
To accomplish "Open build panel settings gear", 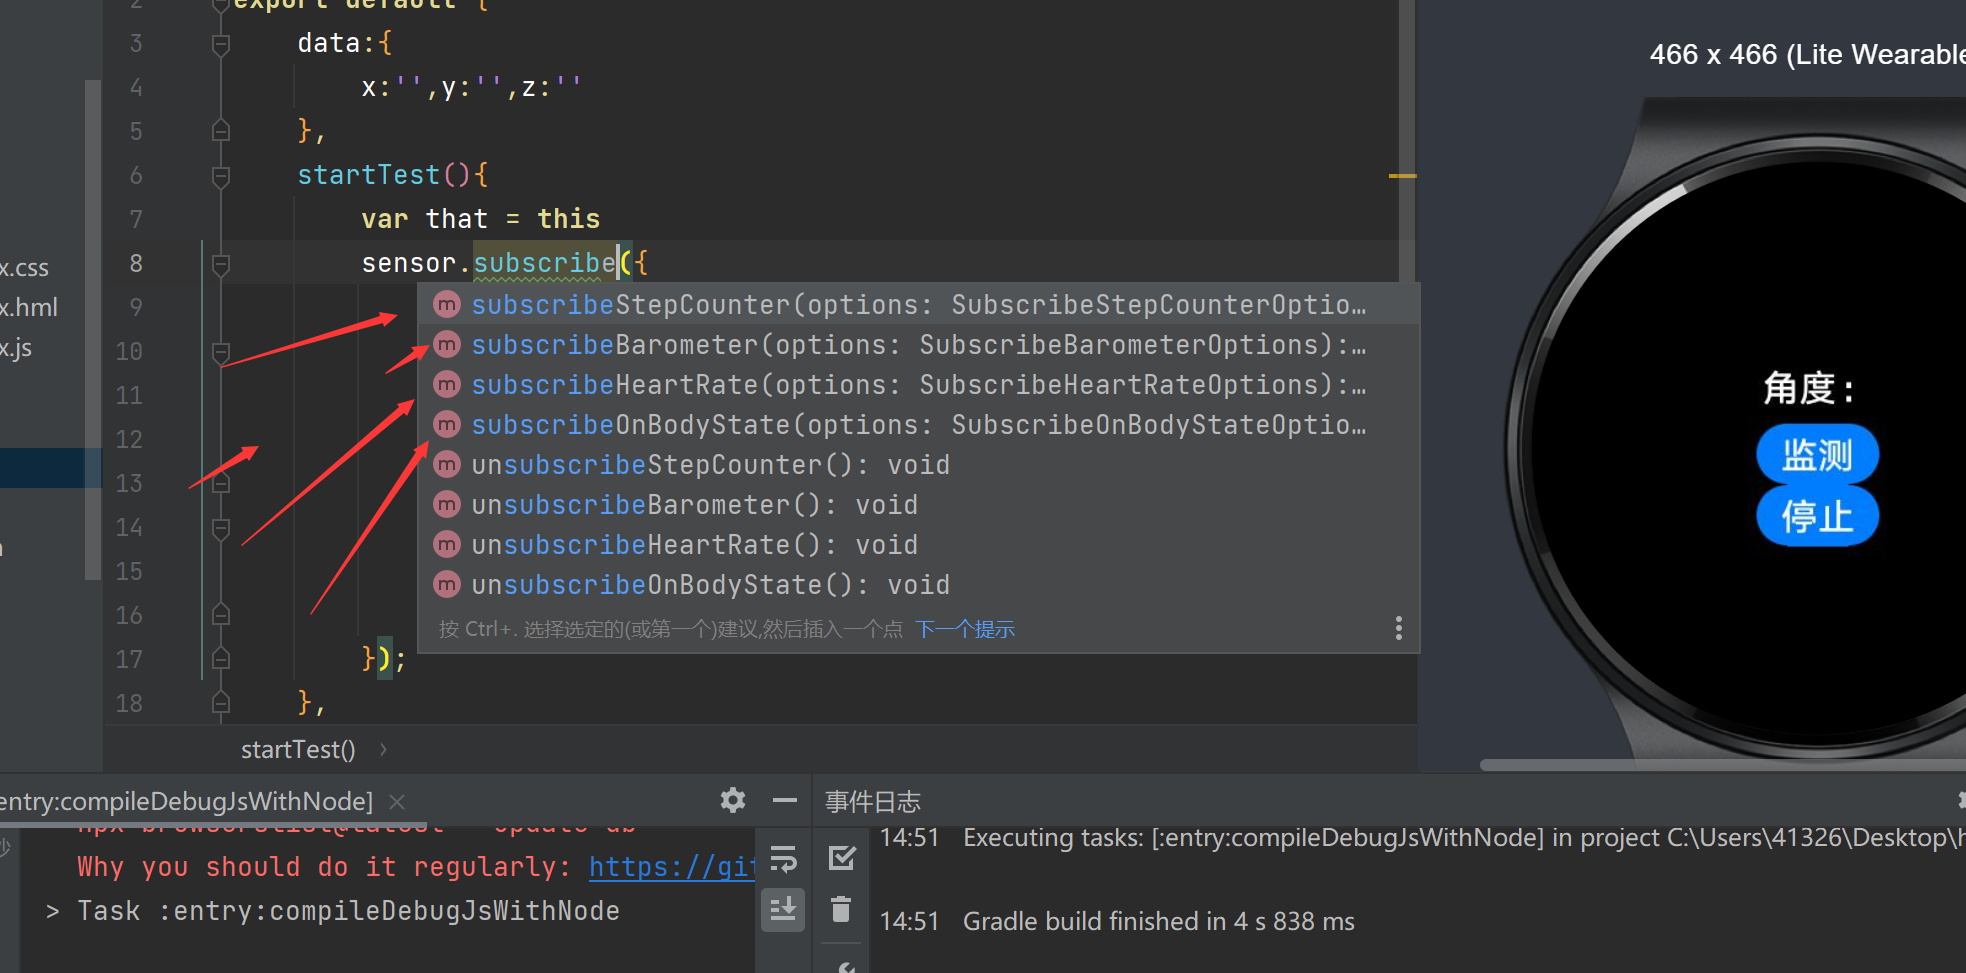I will 733,800.
